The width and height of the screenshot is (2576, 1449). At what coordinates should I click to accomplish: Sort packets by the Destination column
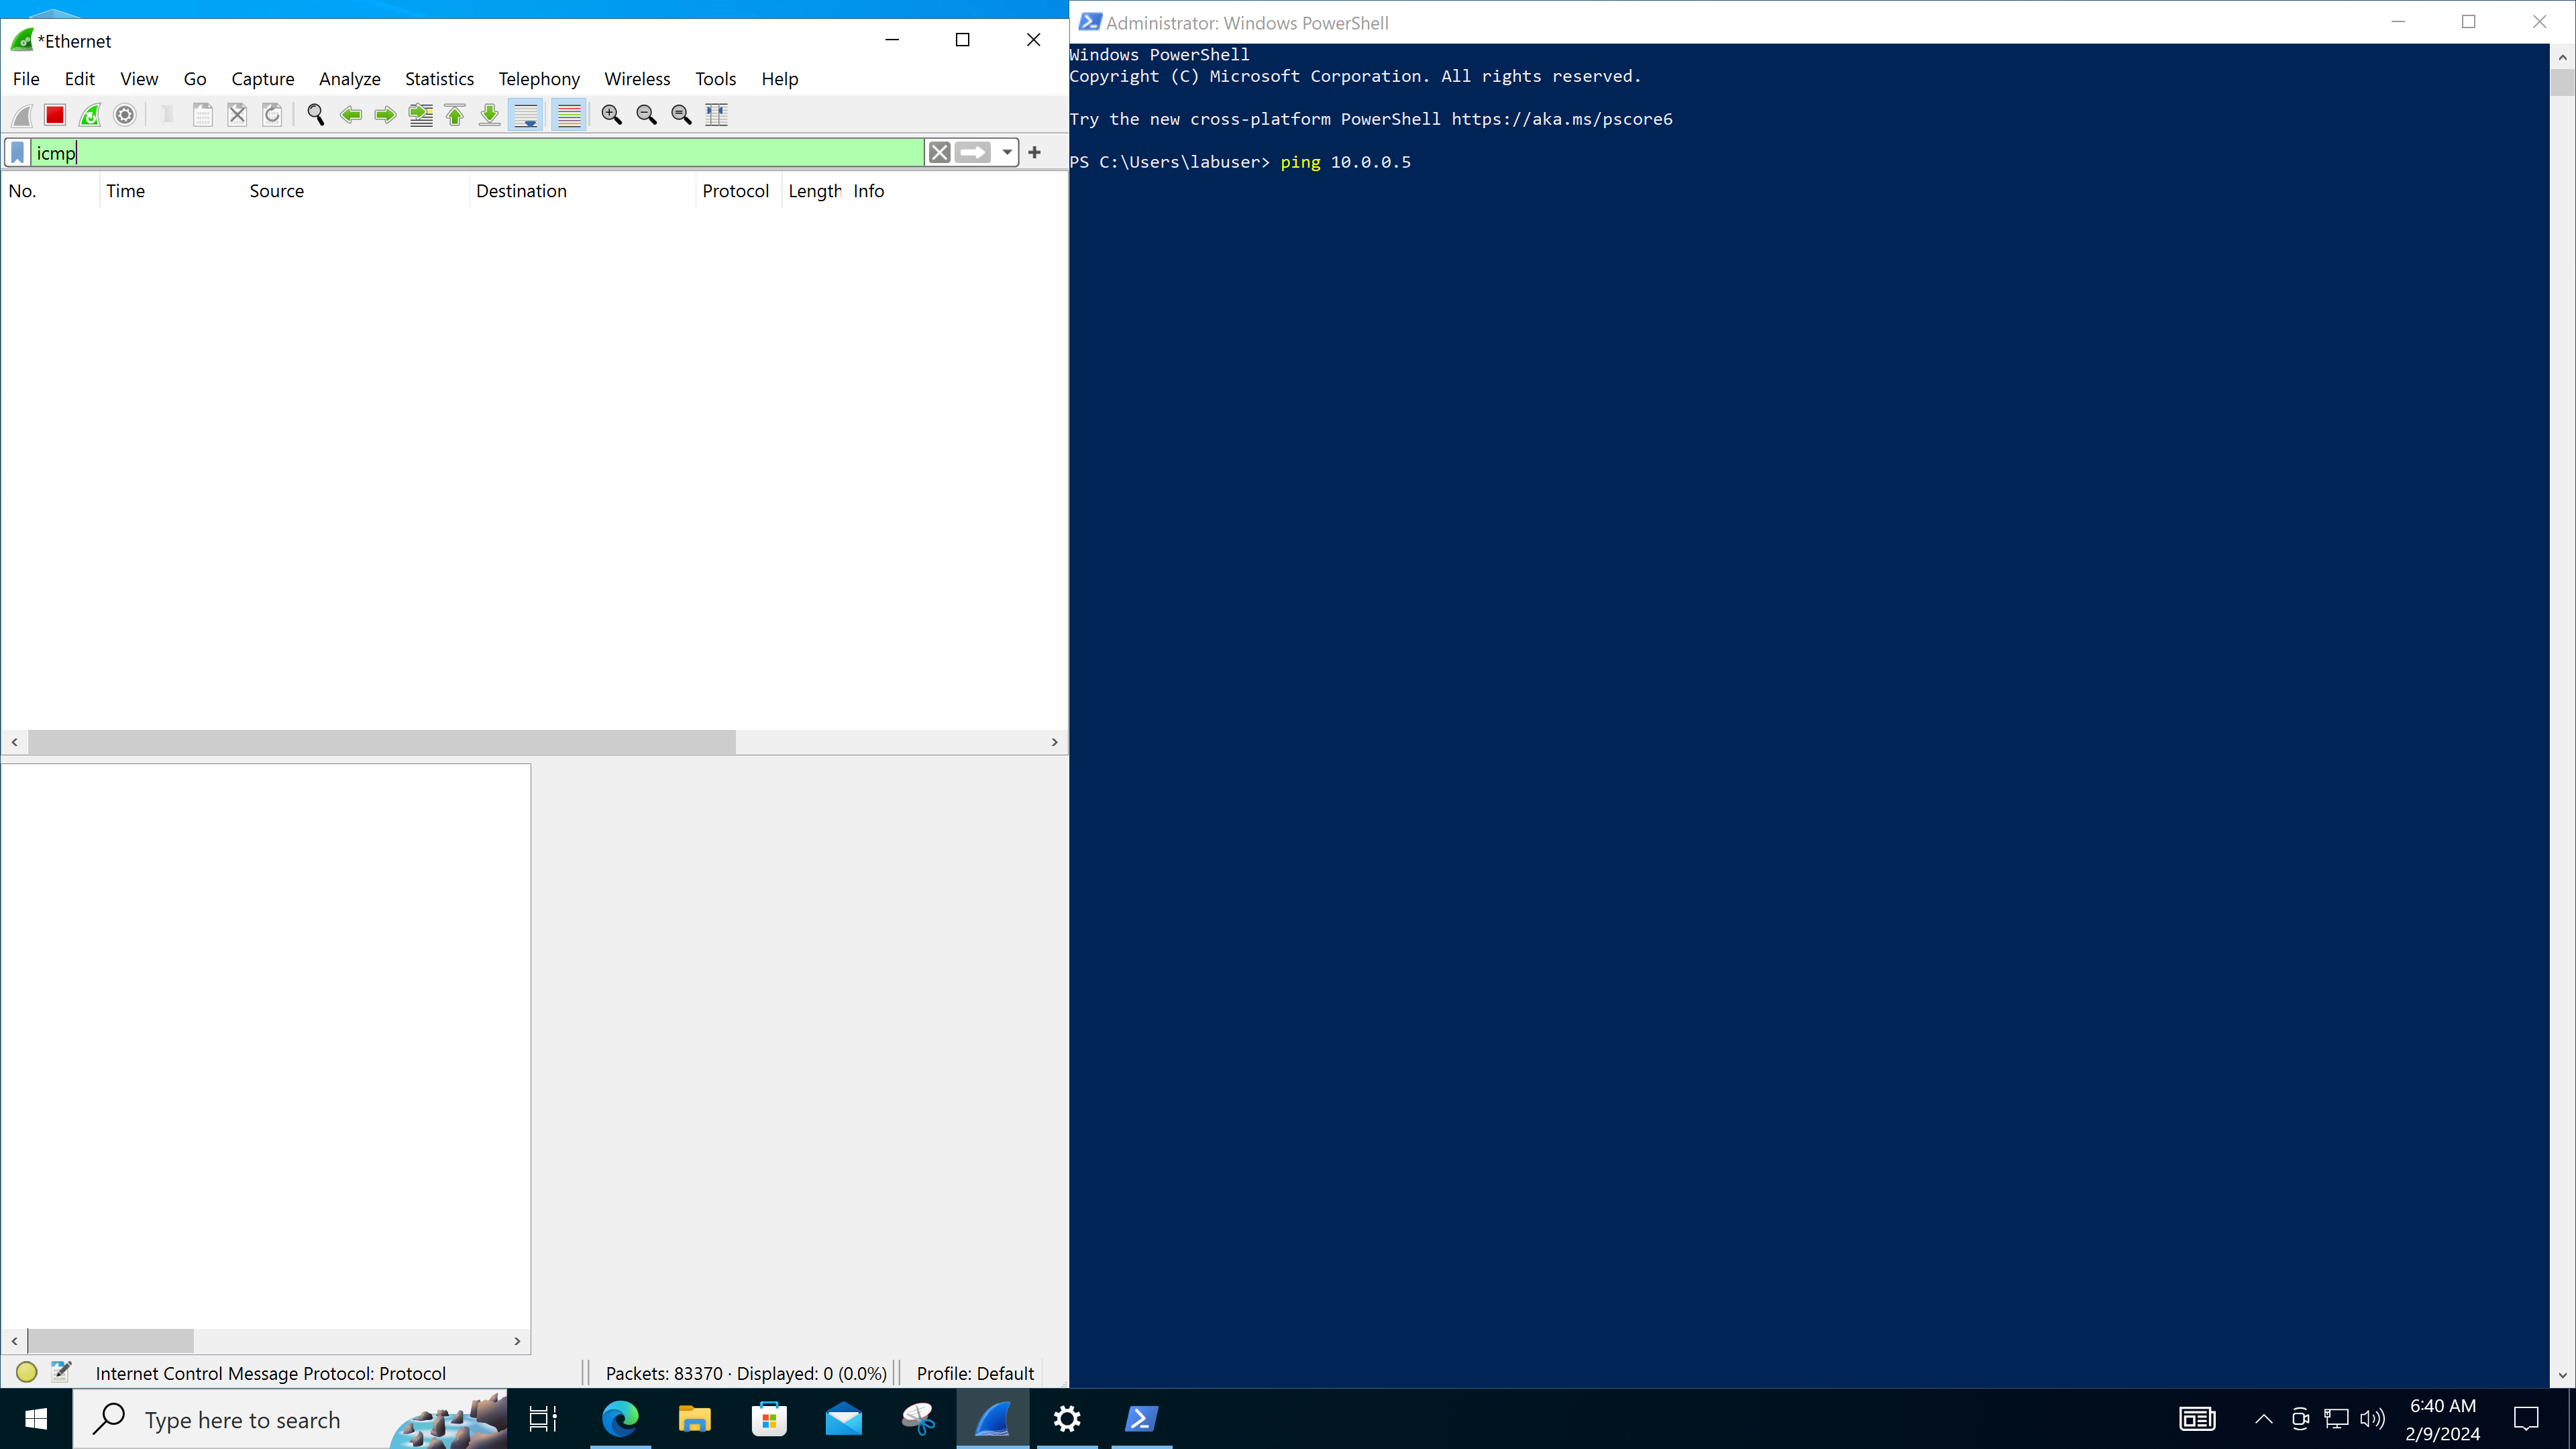(x=583, y=191)
